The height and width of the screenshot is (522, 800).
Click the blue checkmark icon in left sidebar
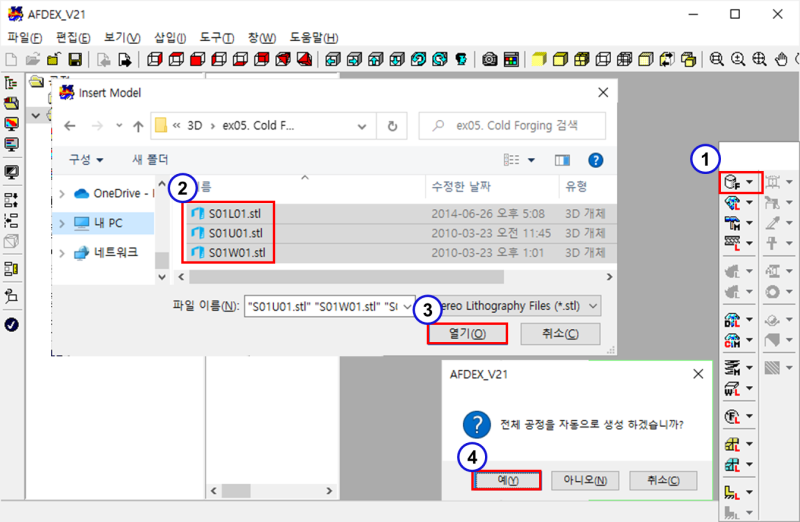[x=12, y=324]
